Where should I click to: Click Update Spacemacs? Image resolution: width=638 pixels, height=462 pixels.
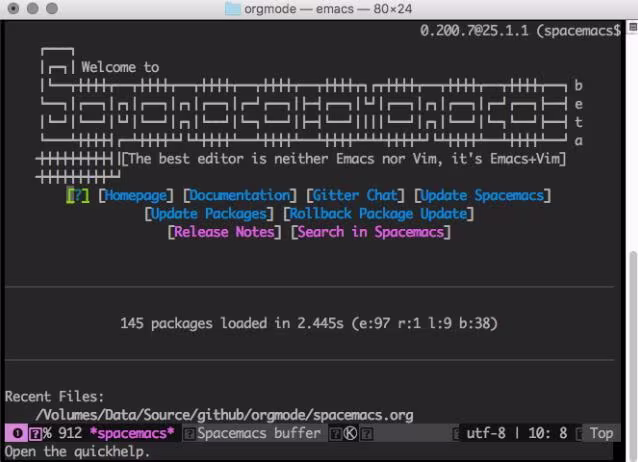[x=482, y=196]
